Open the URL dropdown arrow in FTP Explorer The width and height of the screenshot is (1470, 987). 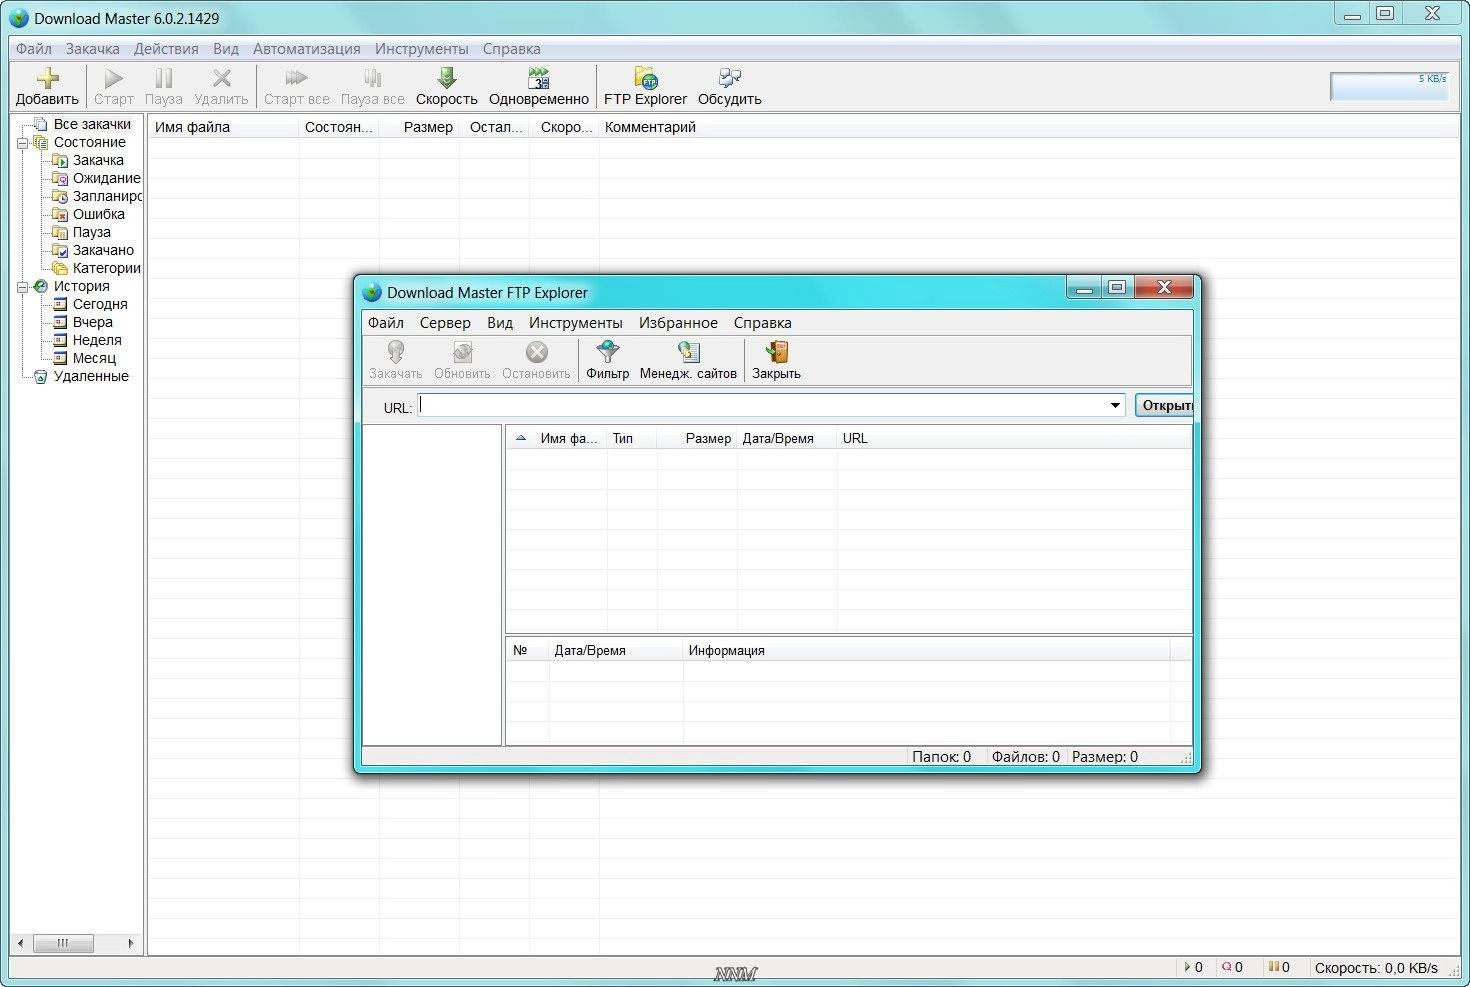[1115, 405]
